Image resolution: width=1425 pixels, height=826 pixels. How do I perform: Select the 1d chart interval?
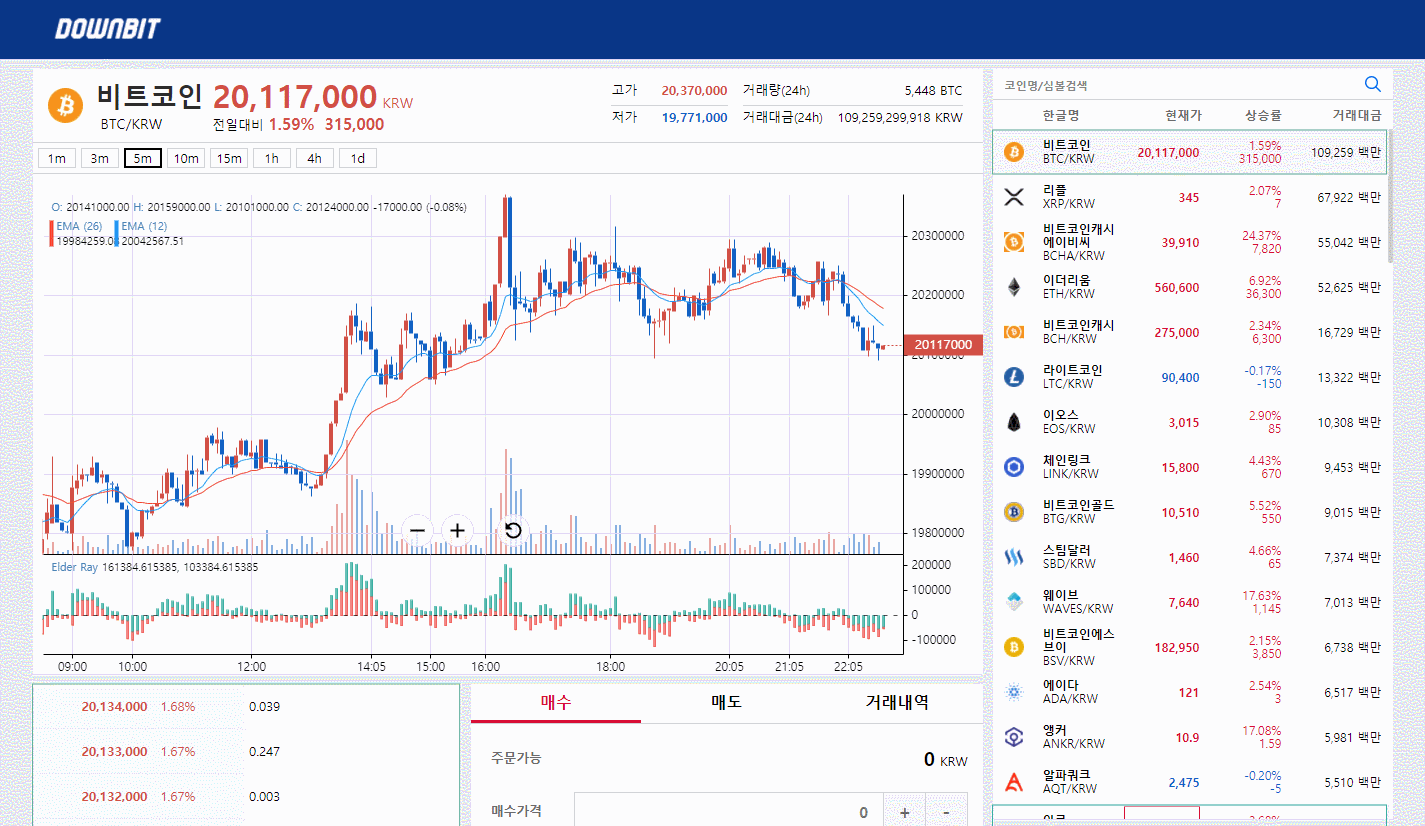tap(358, 158)
